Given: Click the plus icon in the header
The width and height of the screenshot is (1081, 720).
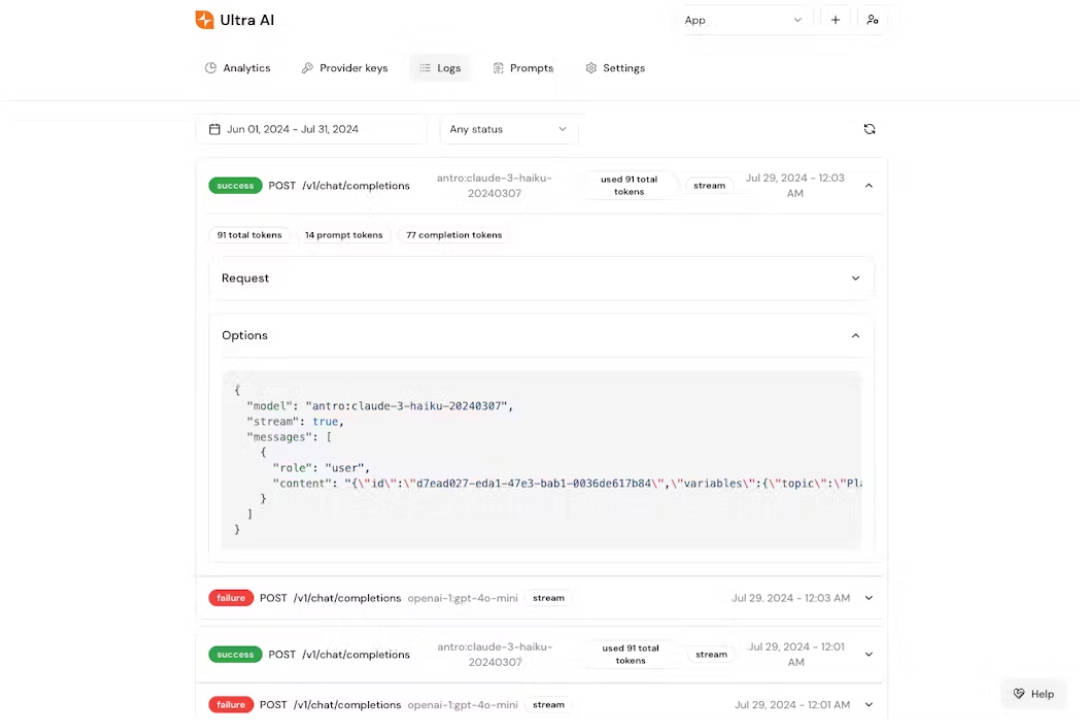Looking at the screenshot, I should click(835, 20).
